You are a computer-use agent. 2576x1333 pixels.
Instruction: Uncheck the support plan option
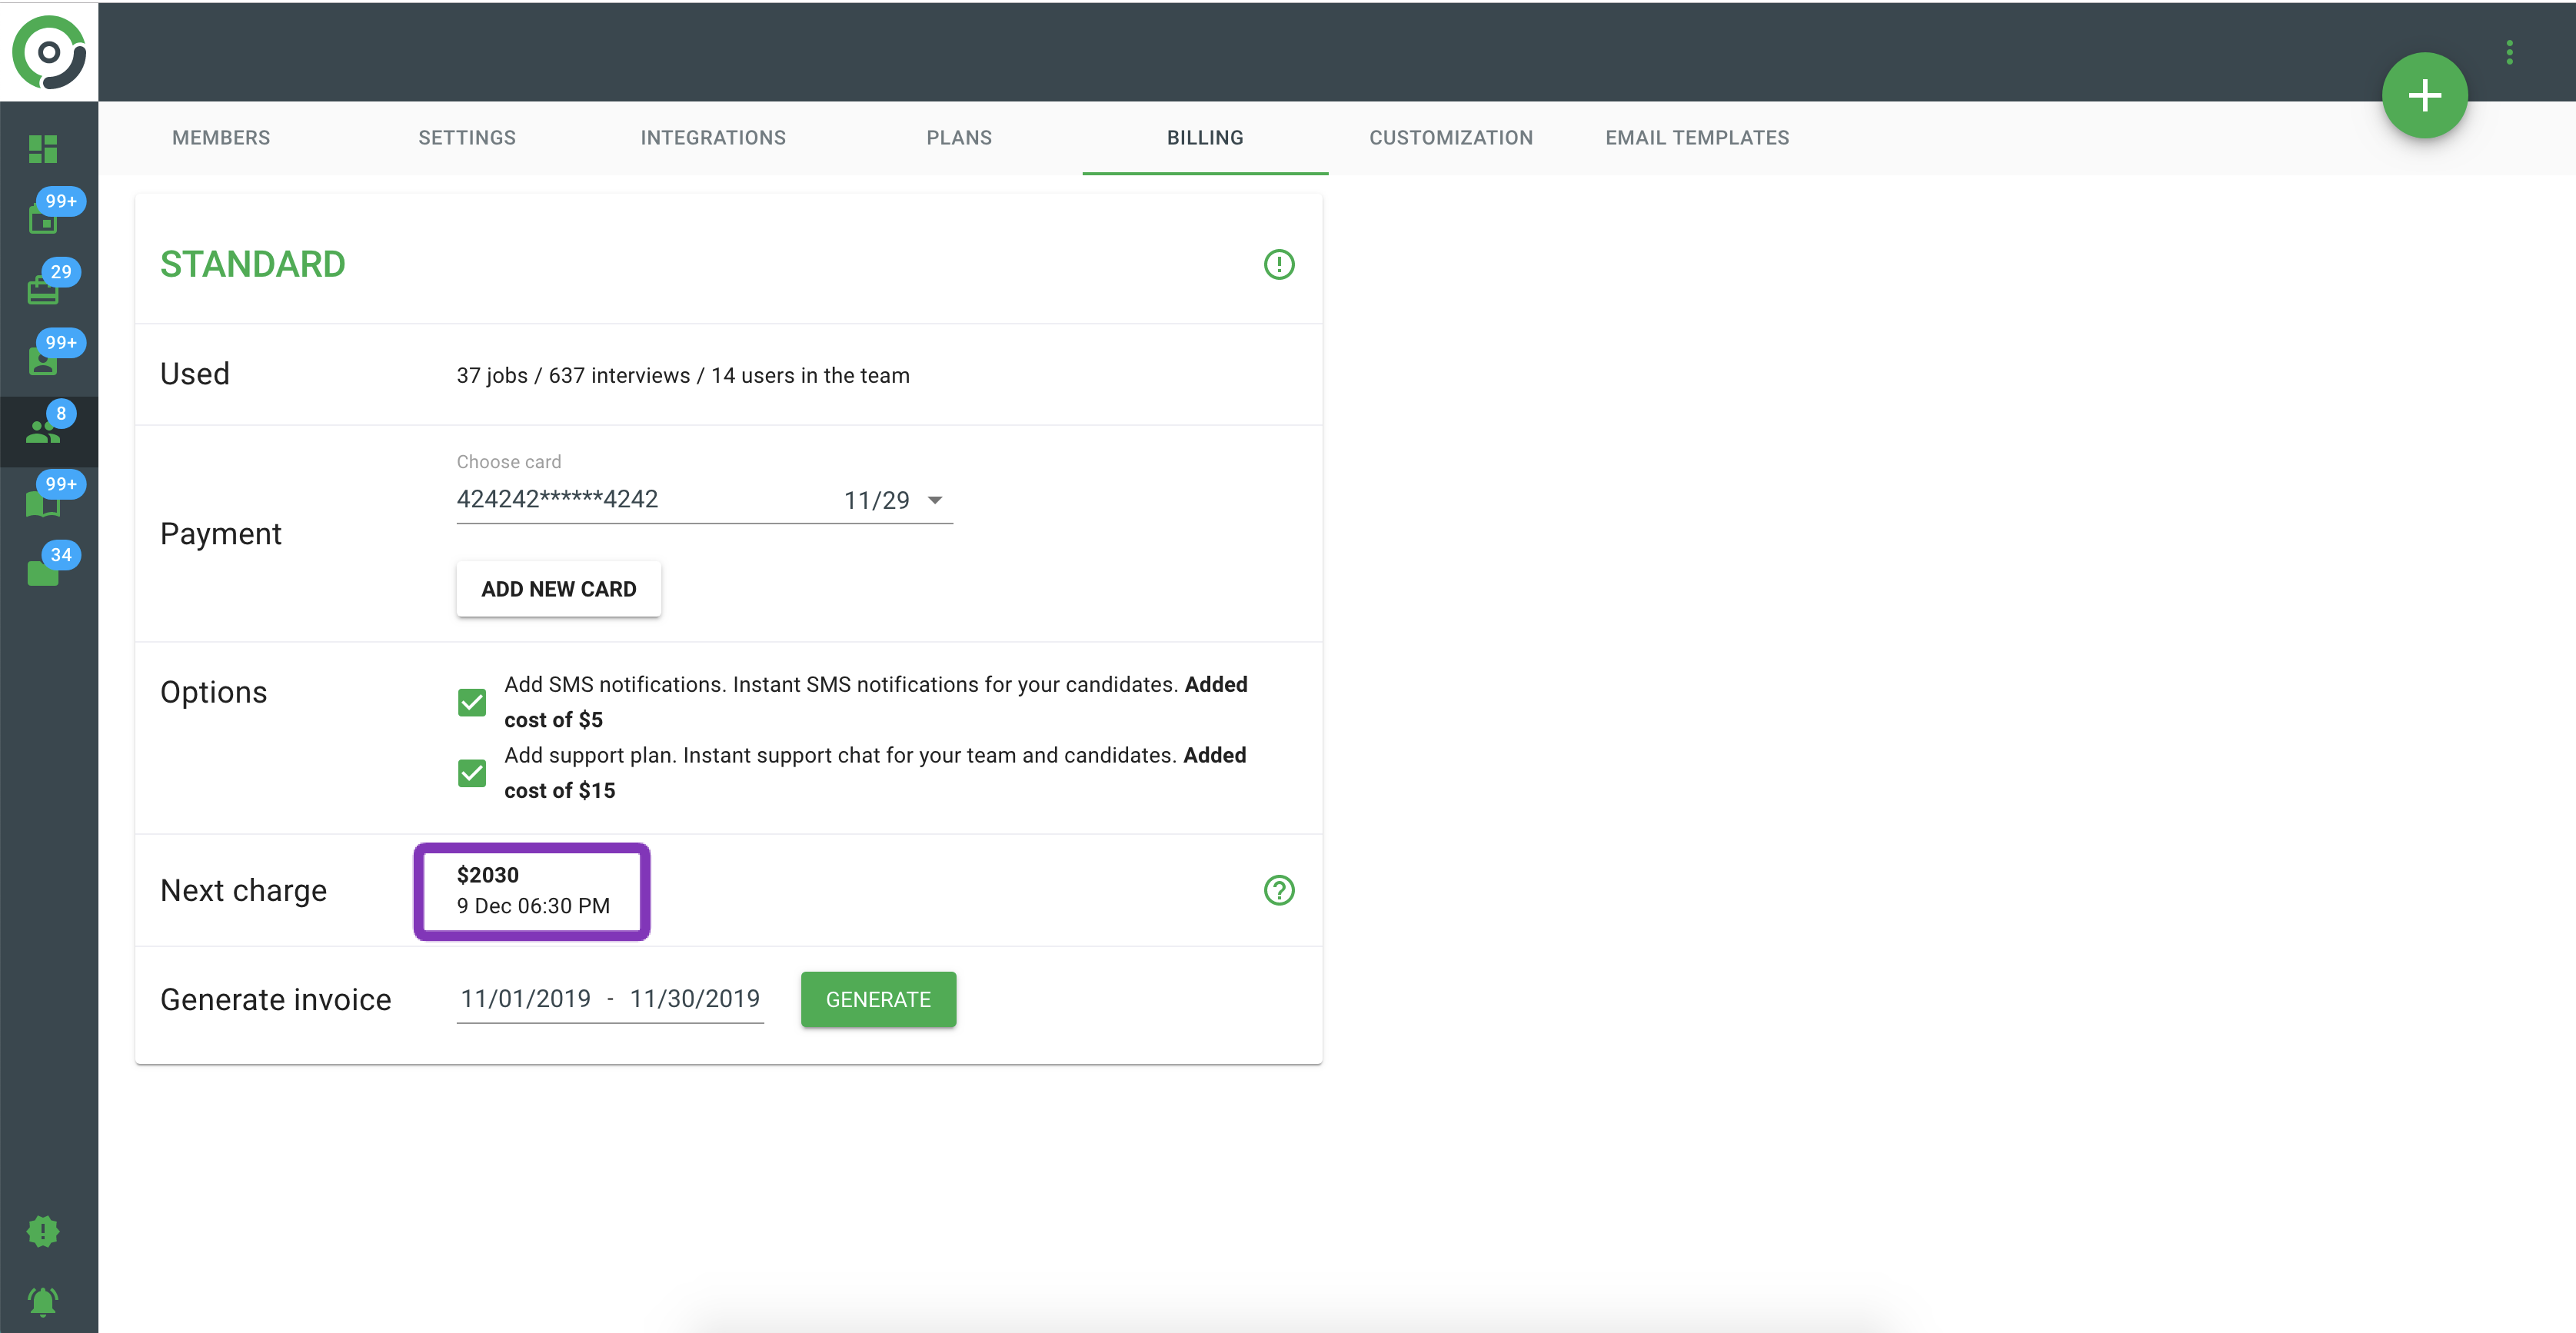(x=472, y=773)
